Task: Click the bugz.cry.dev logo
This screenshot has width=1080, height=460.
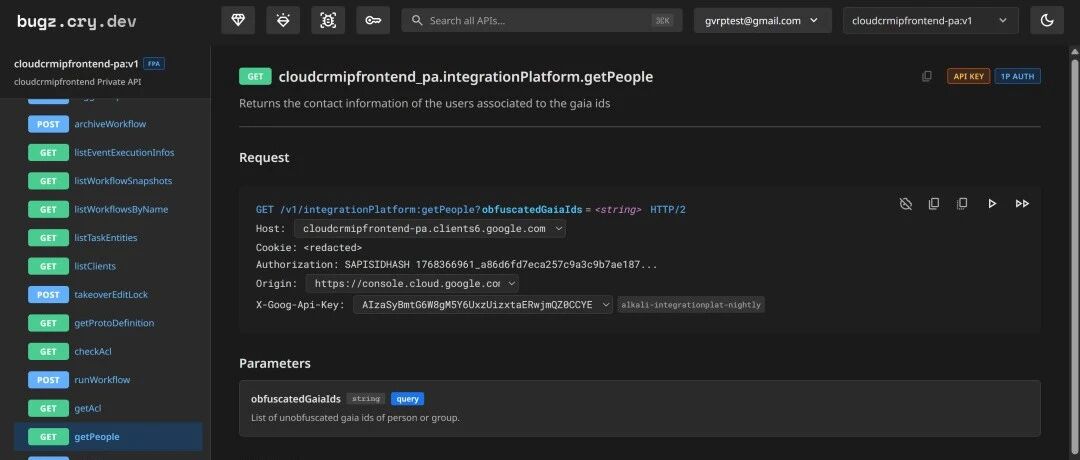Action: pos(76,21)
